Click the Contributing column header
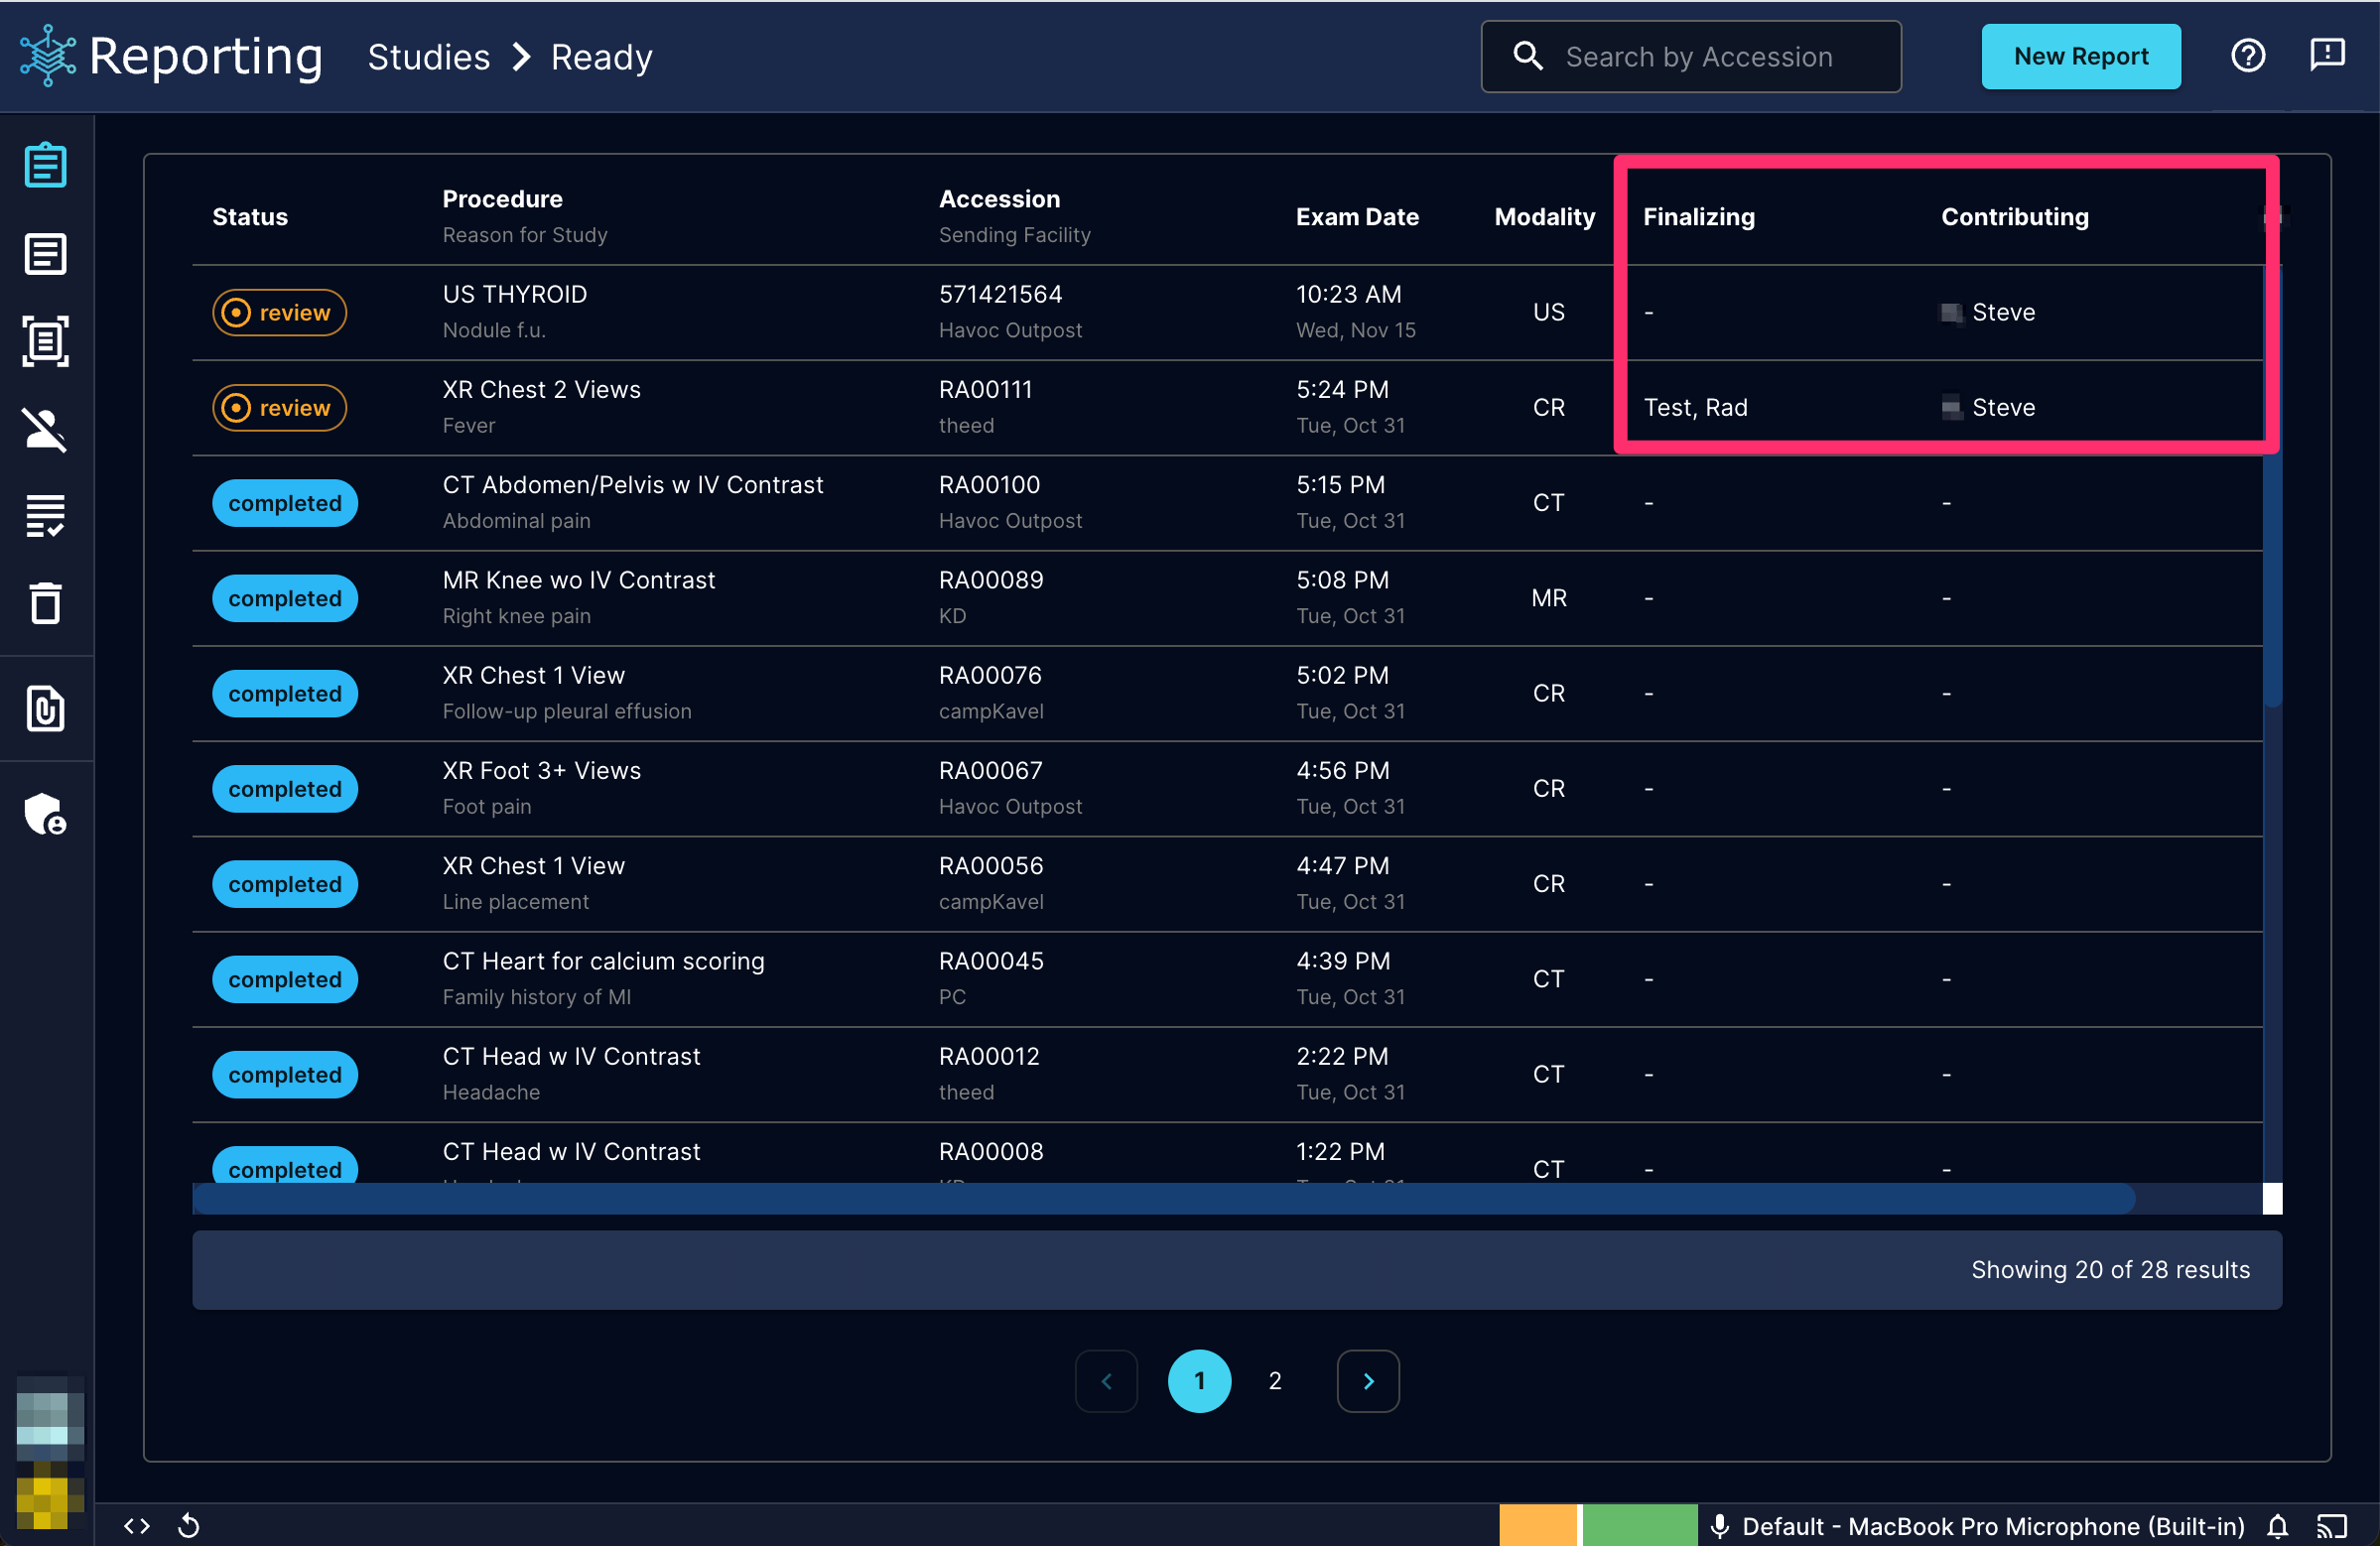2380x1546 pixels. click(2015, 217)
